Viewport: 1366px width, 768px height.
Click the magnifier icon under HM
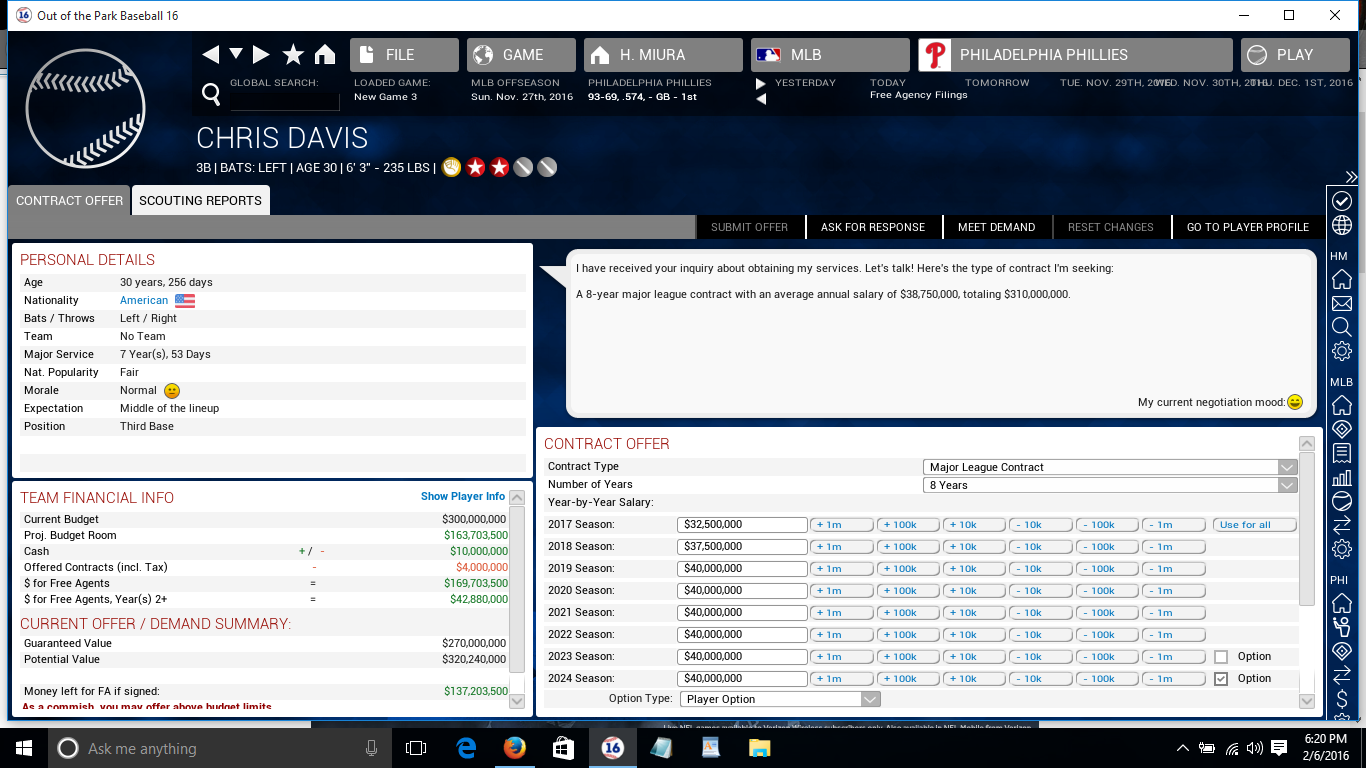tap(1342, 327)
